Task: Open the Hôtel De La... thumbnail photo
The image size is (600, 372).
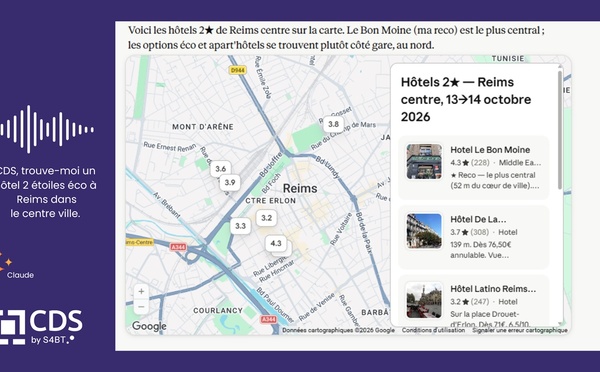Action: pyautogui.click(x=424, y=231)
